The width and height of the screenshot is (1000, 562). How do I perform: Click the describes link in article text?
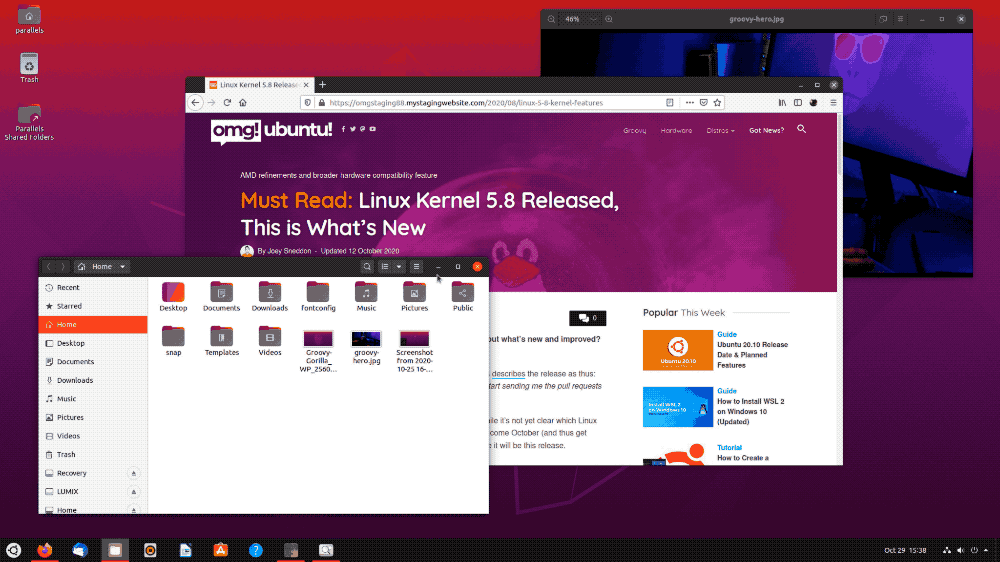point(508,374)
